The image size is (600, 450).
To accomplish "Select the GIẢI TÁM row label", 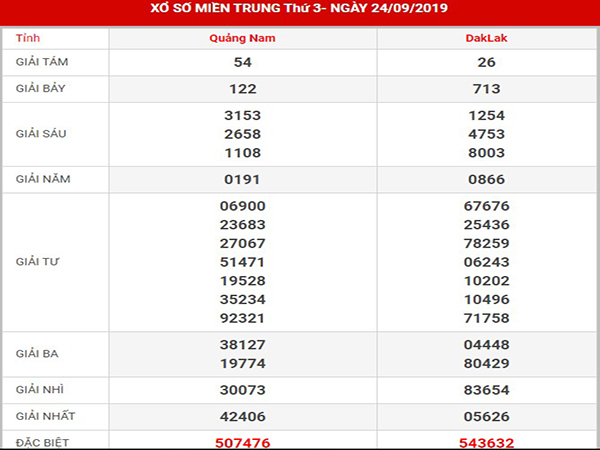I will pos(42,62).
